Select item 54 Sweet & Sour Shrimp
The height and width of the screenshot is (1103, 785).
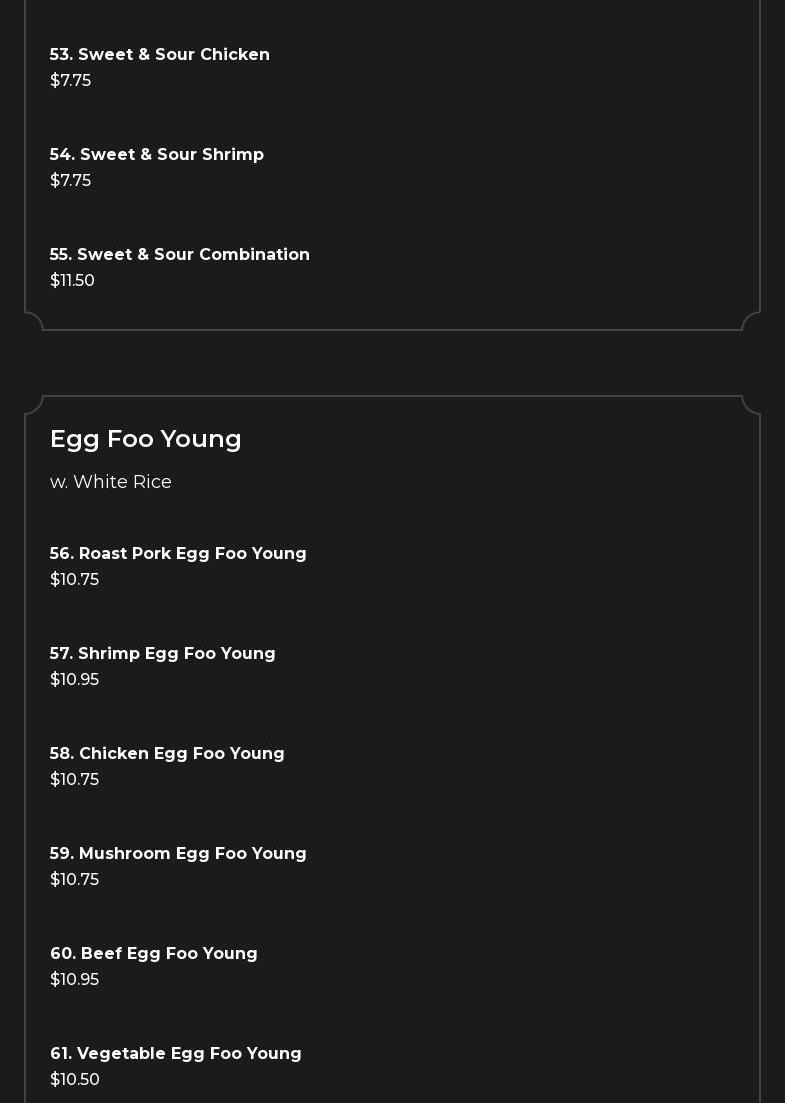click(x=157, y=155)
